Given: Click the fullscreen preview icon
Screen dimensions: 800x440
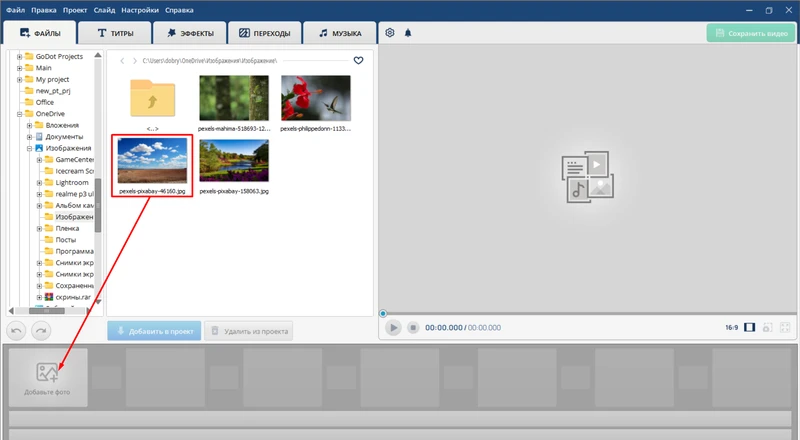Looking at the screenshot, I should [x=787, y=327].
